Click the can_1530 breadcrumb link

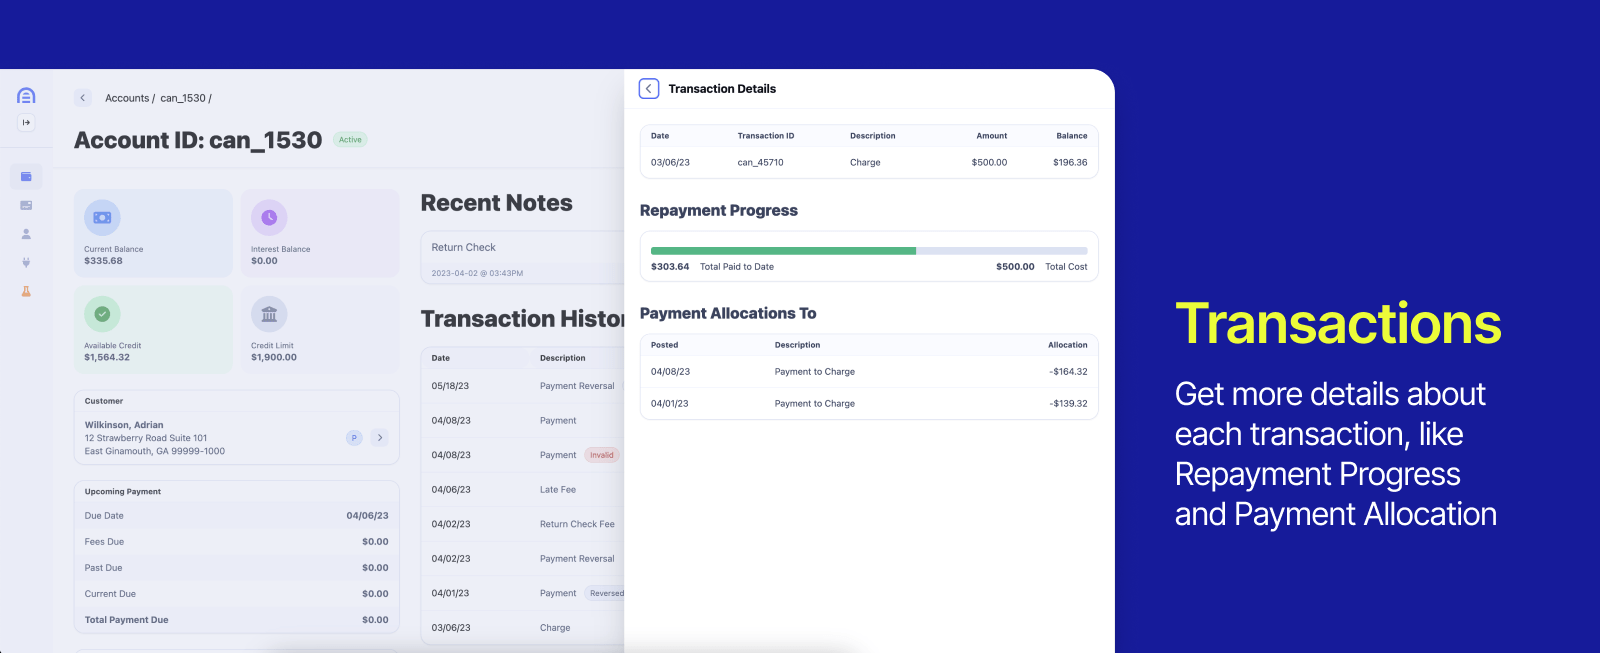tap(183, 98)
